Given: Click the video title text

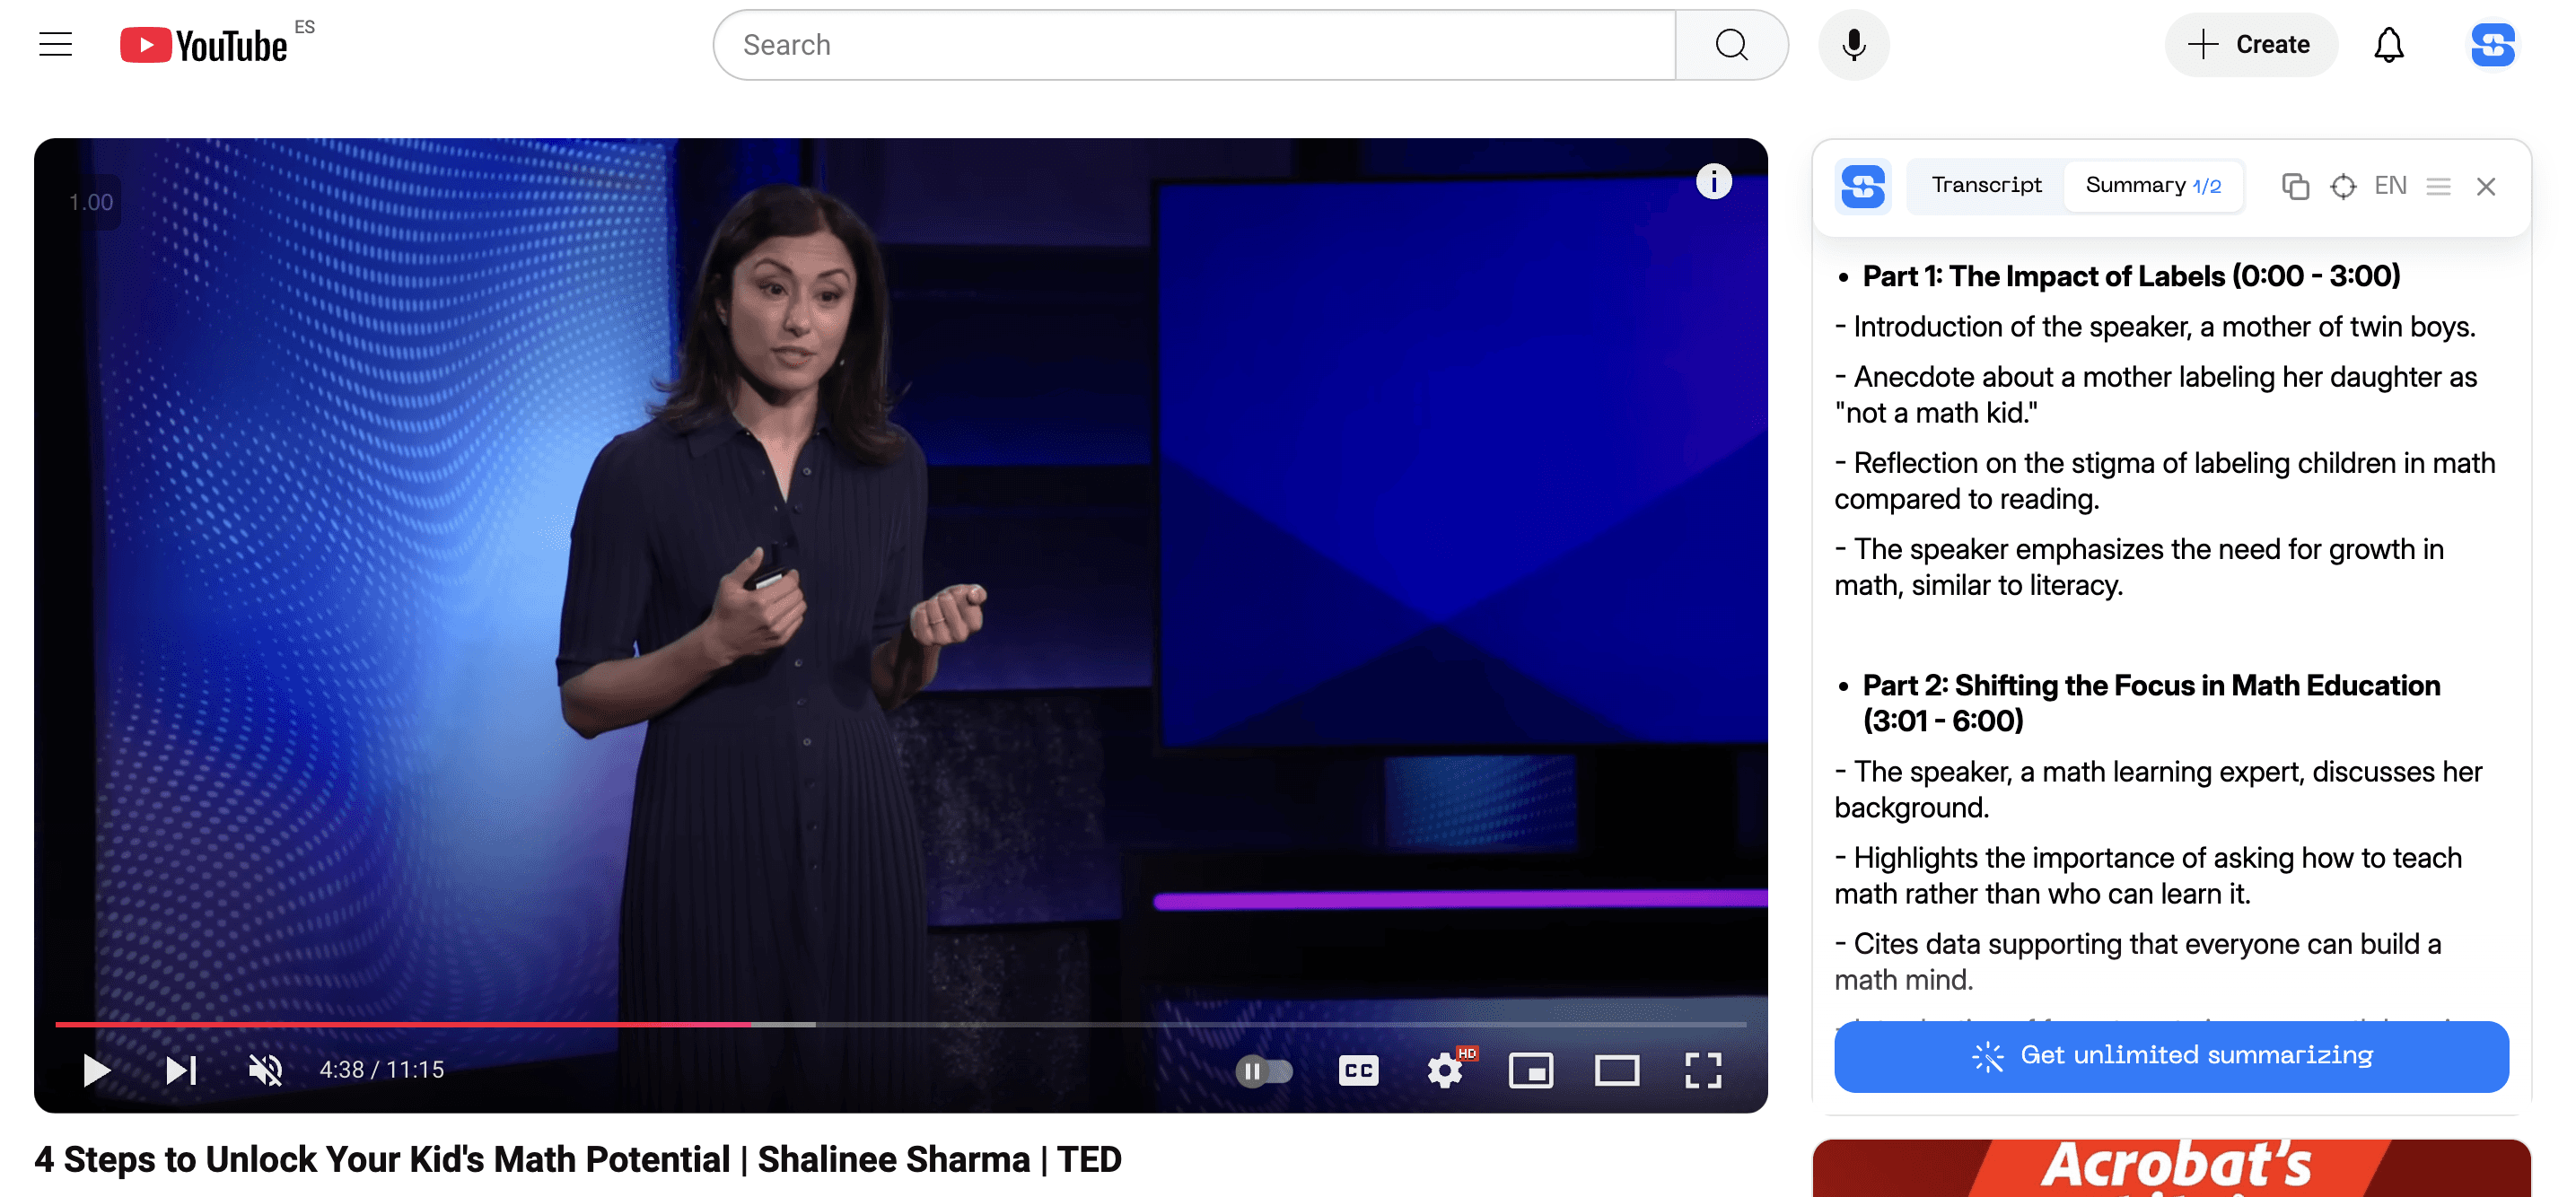Looking at the screenshot, I should [x=577, y=1159].
